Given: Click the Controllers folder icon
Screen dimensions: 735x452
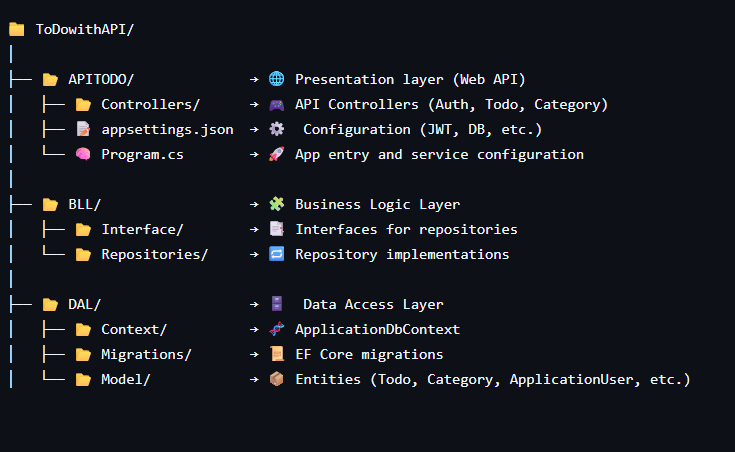Looking at the screenshot, I should coord(83,104).
